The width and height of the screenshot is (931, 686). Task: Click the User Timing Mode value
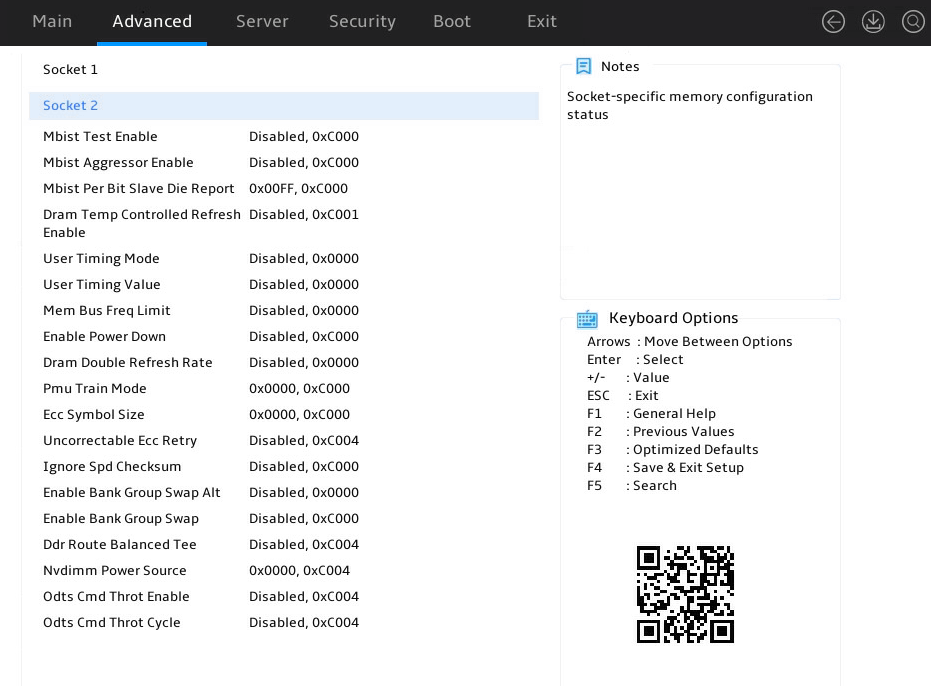pyautogui.click(x=303, y=259)
